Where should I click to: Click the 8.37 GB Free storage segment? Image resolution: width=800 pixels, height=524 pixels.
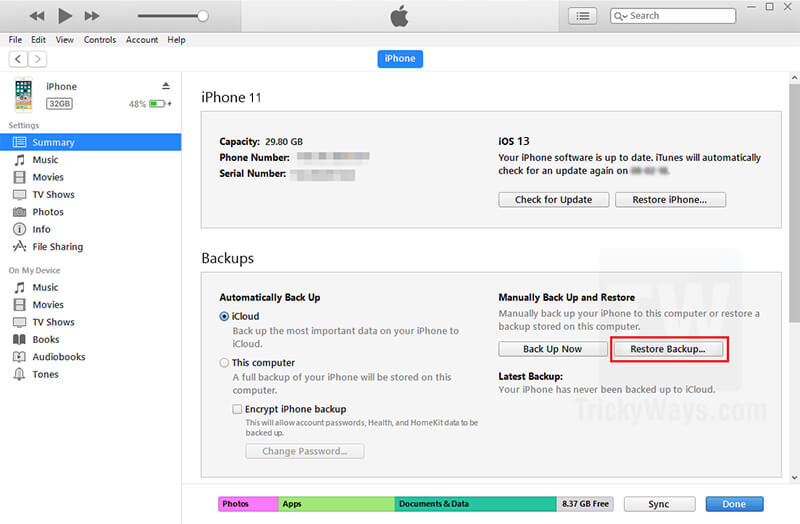pyautogui.click(x=585, y=504)
